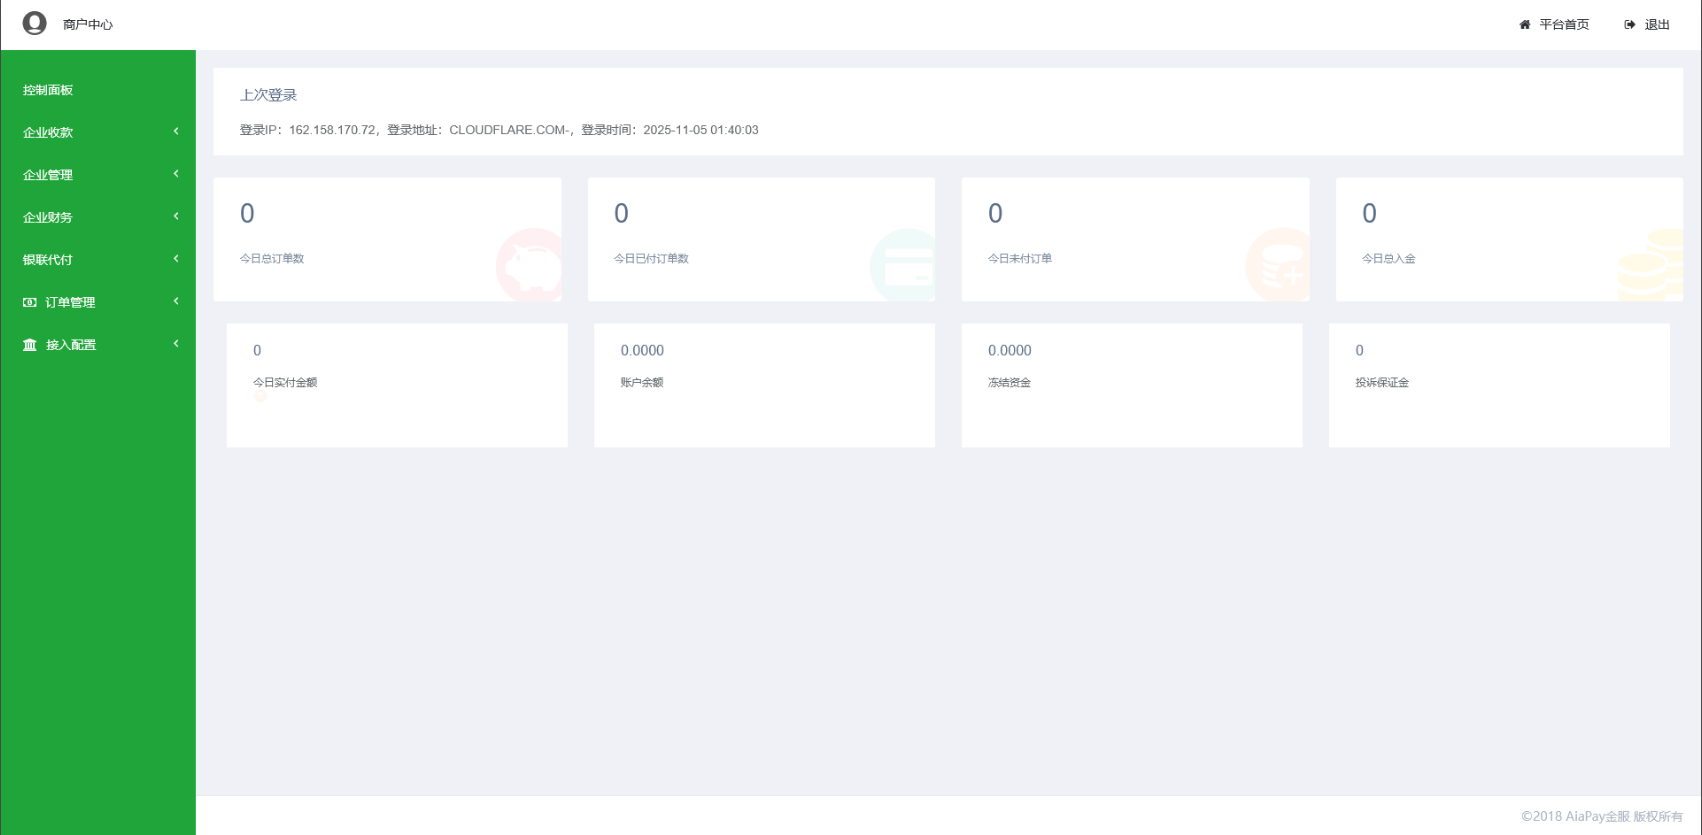
Task: Click the home icon beside 平台首页
Action: click(x=1525, y=25)
